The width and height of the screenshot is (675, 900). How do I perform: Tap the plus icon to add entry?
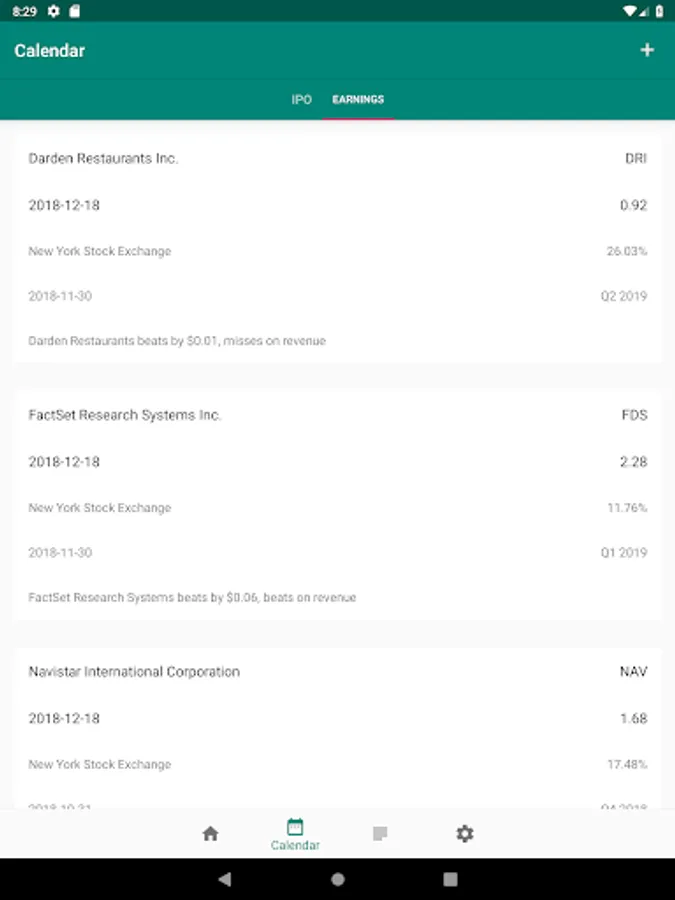click(x=647, y=50)
